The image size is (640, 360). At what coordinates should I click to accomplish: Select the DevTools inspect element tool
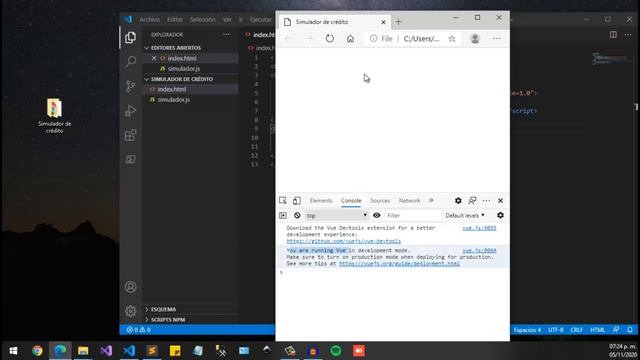[x=282, y=200]
